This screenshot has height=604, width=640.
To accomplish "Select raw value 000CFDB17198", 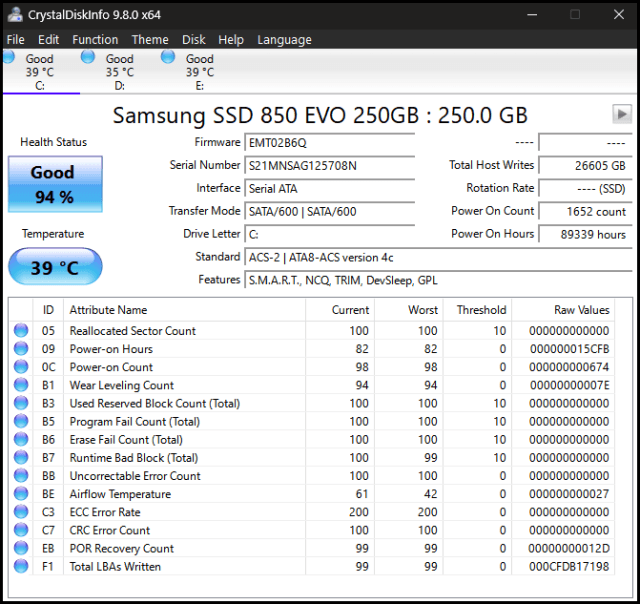I will (x=569, y=566).
